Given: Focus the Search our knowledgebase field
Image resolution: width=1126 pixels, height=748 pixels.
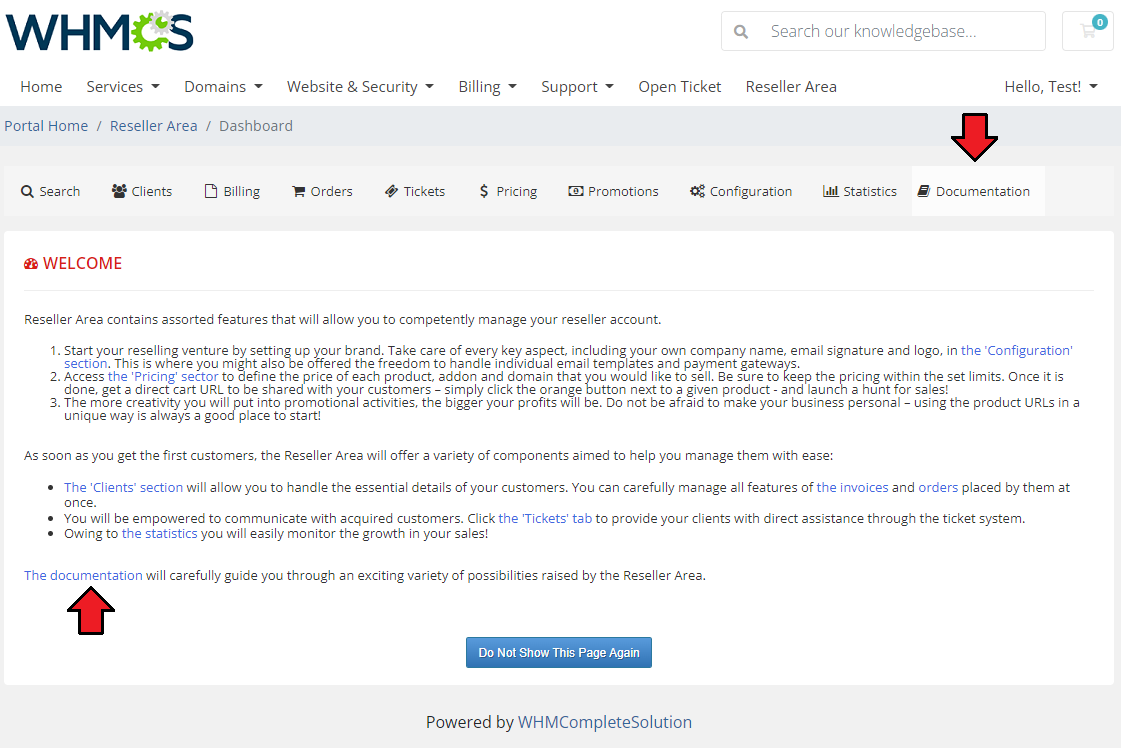Looking at the screenshot, I should pyautogui.click(x=883, y=32).
